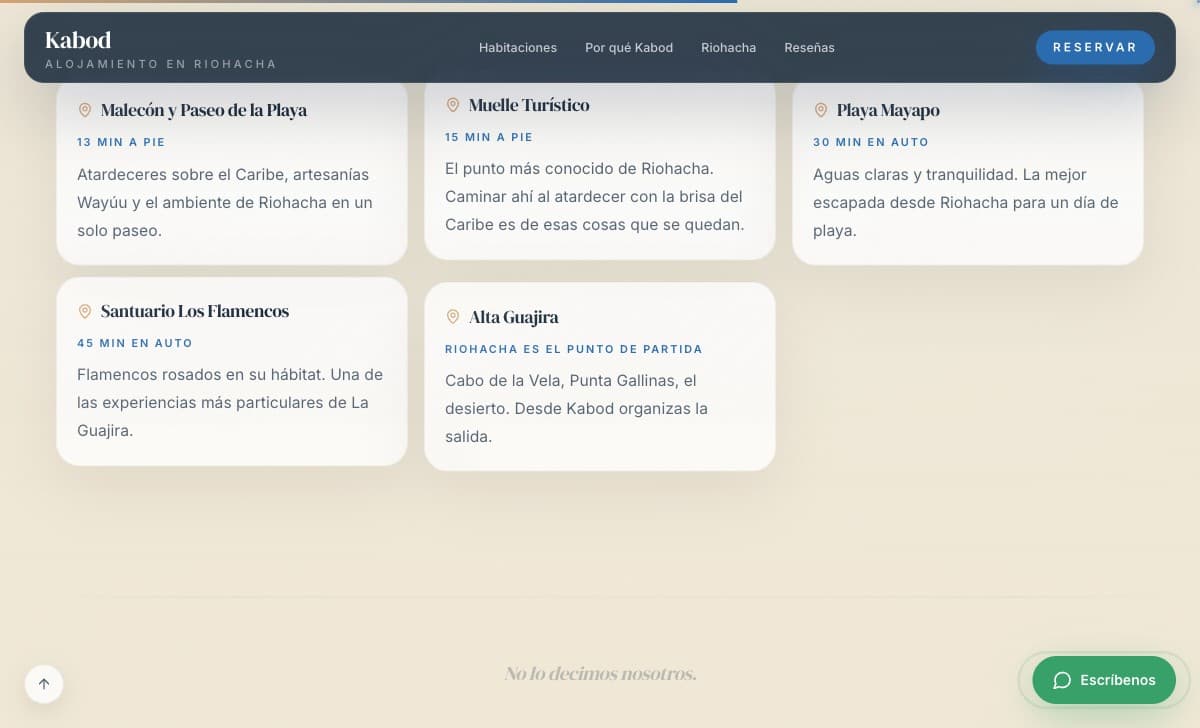Screen dimensions: 1200x728
Task: Click the Escríbenos chat button
Action: 1104,680
